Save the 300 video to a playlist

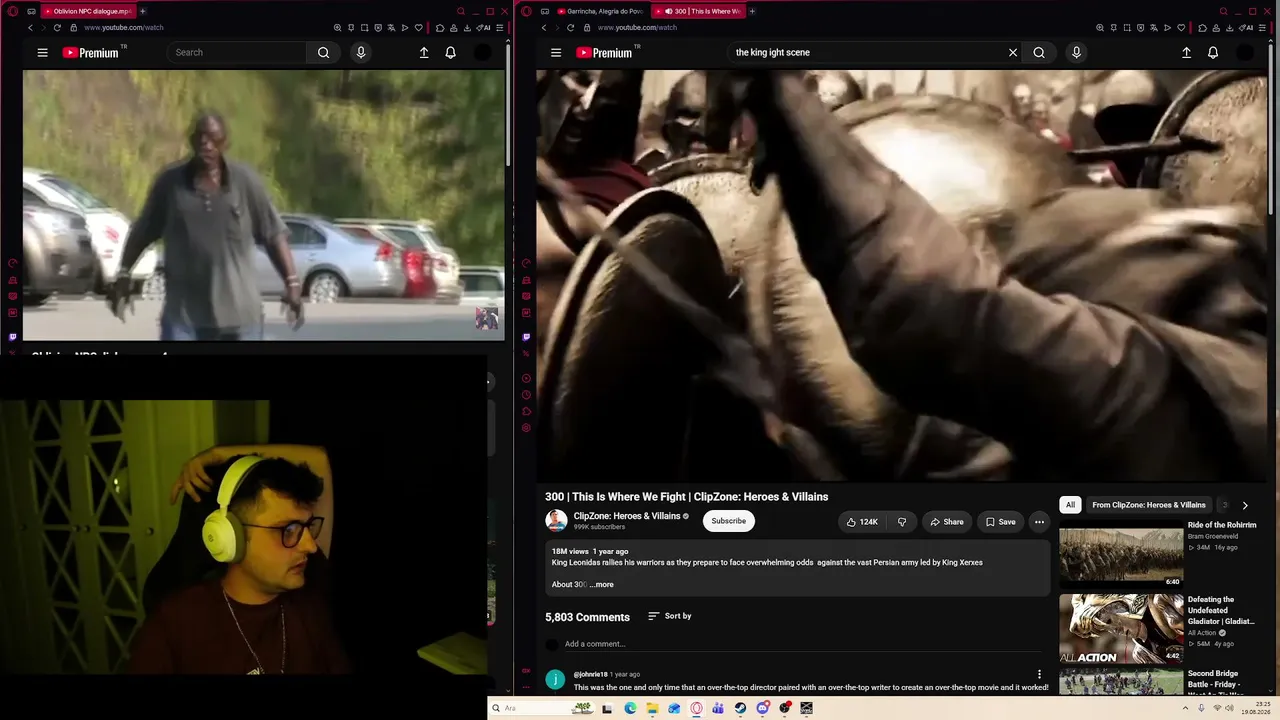point(1000,522)
